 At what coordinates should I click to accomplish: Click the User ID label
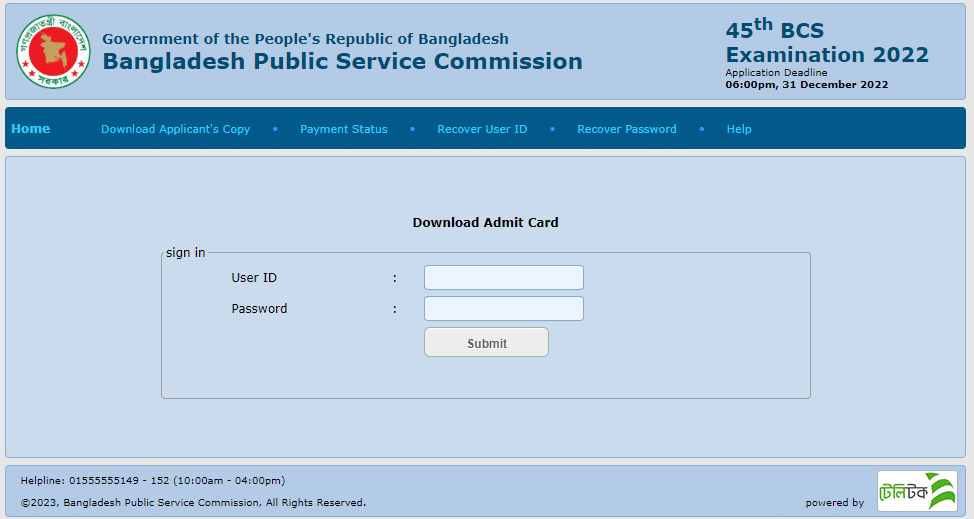point(254,278)
